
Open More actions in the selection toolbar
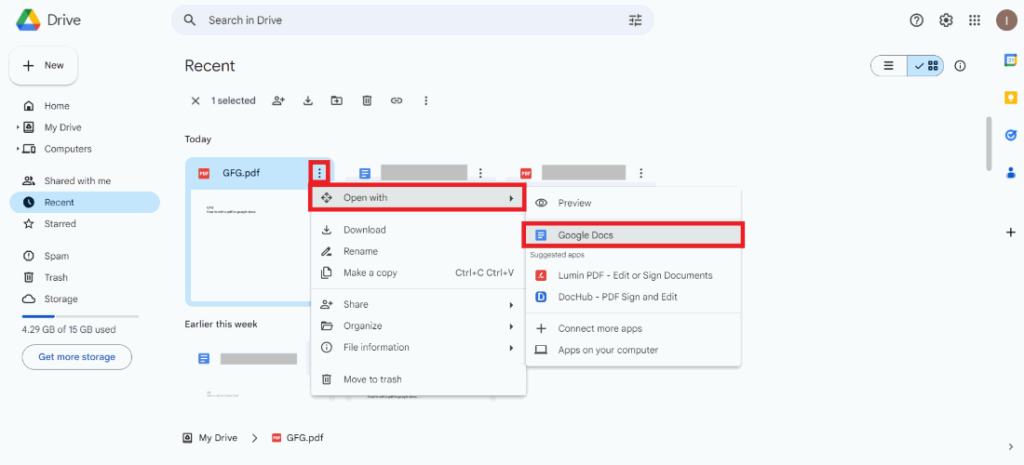click(x=426, y=101)
